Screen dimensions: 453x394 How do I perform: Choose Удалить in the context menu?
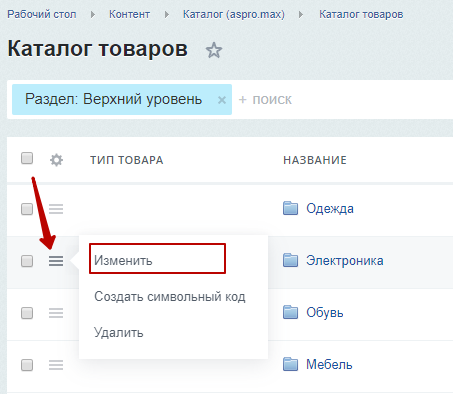[x=119, y=332]
